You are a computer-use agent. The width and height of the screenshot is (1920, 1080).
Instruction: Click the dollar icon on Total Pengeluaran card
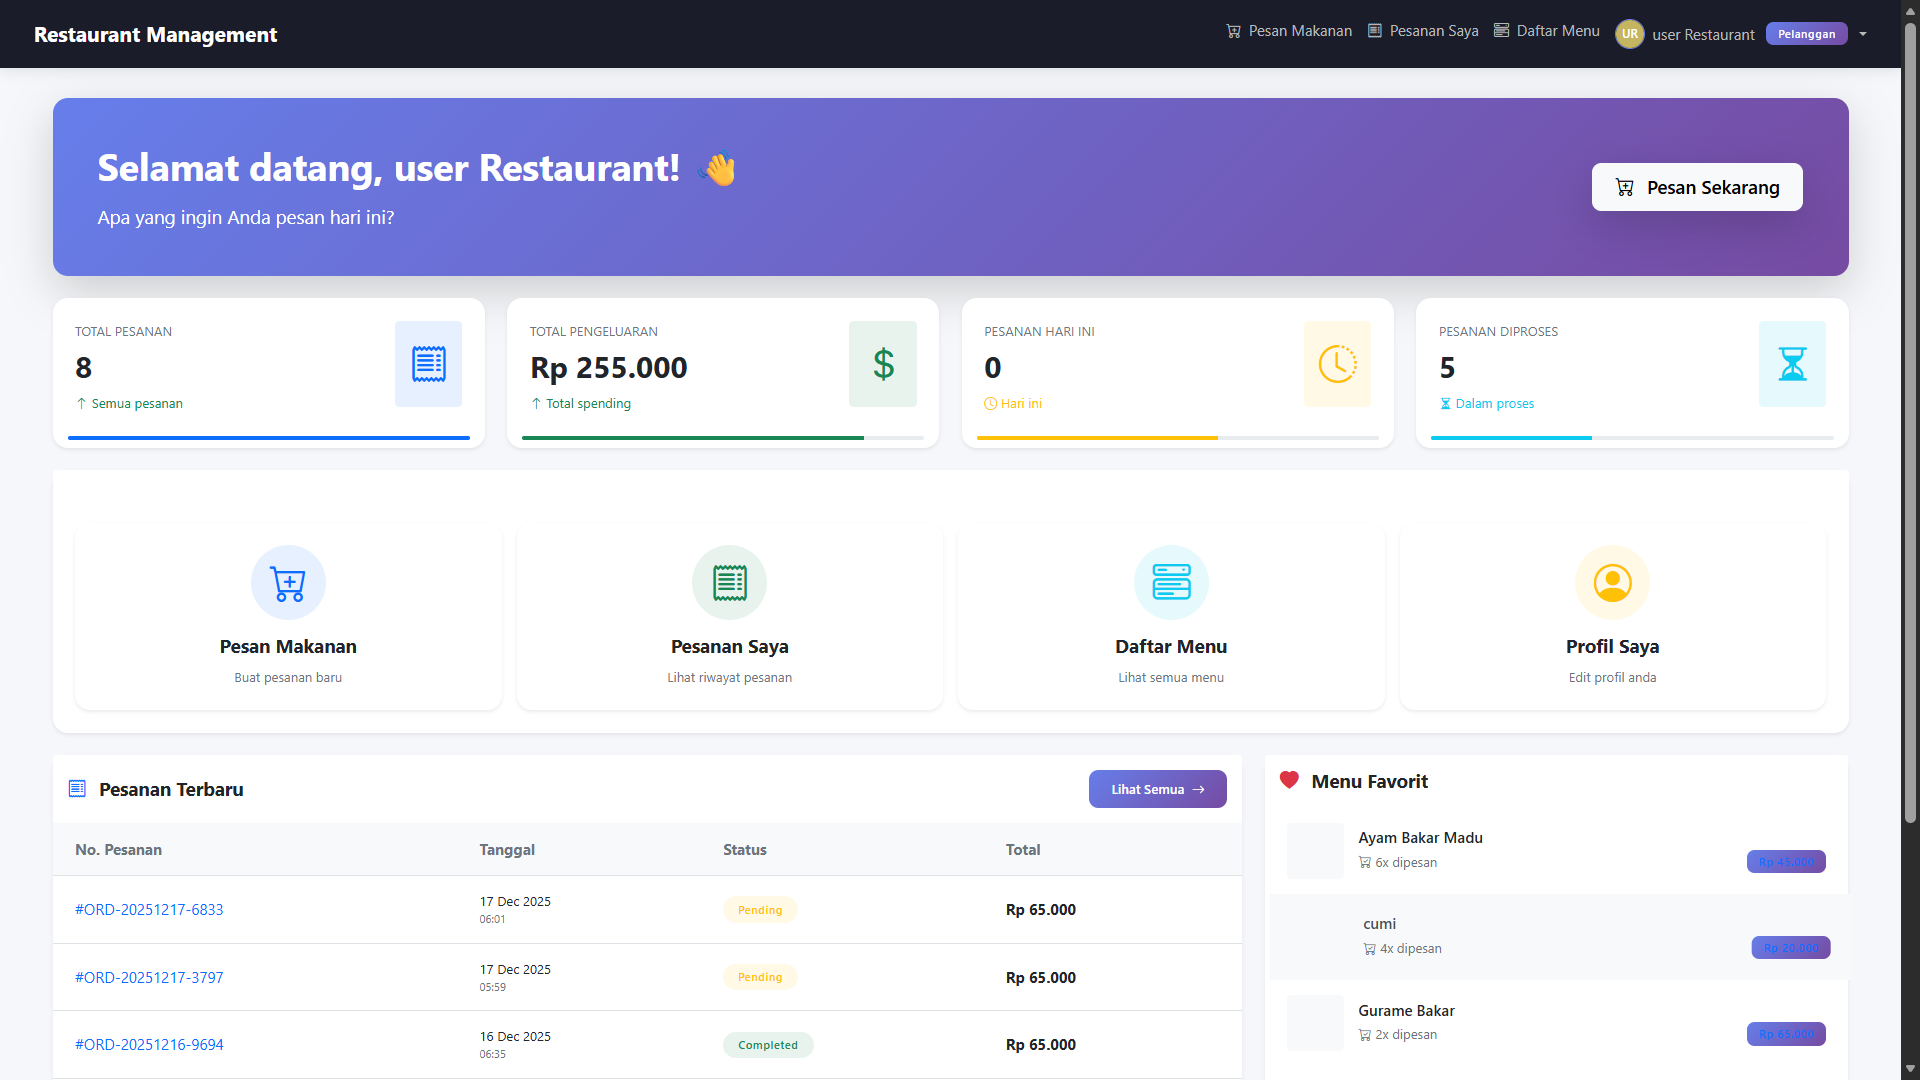[882, 364]
